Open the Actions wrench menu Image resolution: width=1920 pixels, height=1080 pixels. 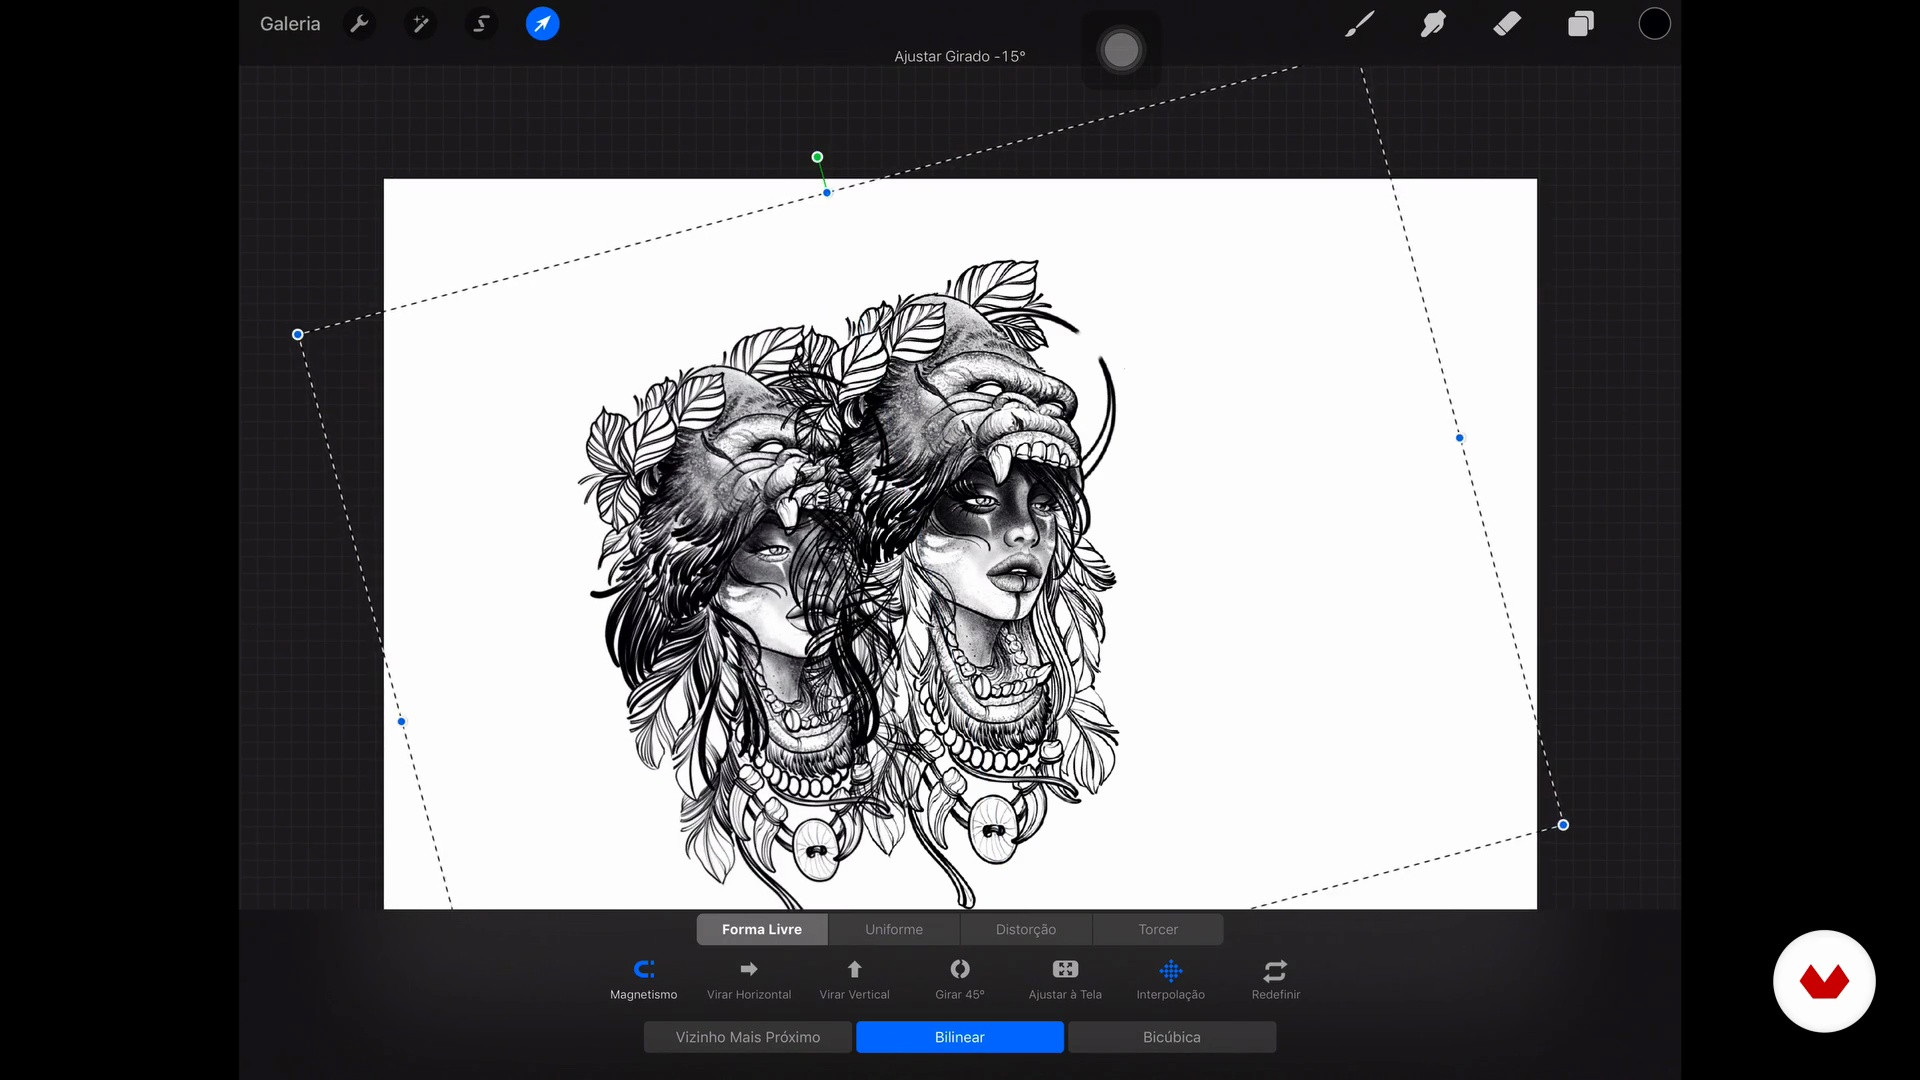coord(359,24)
